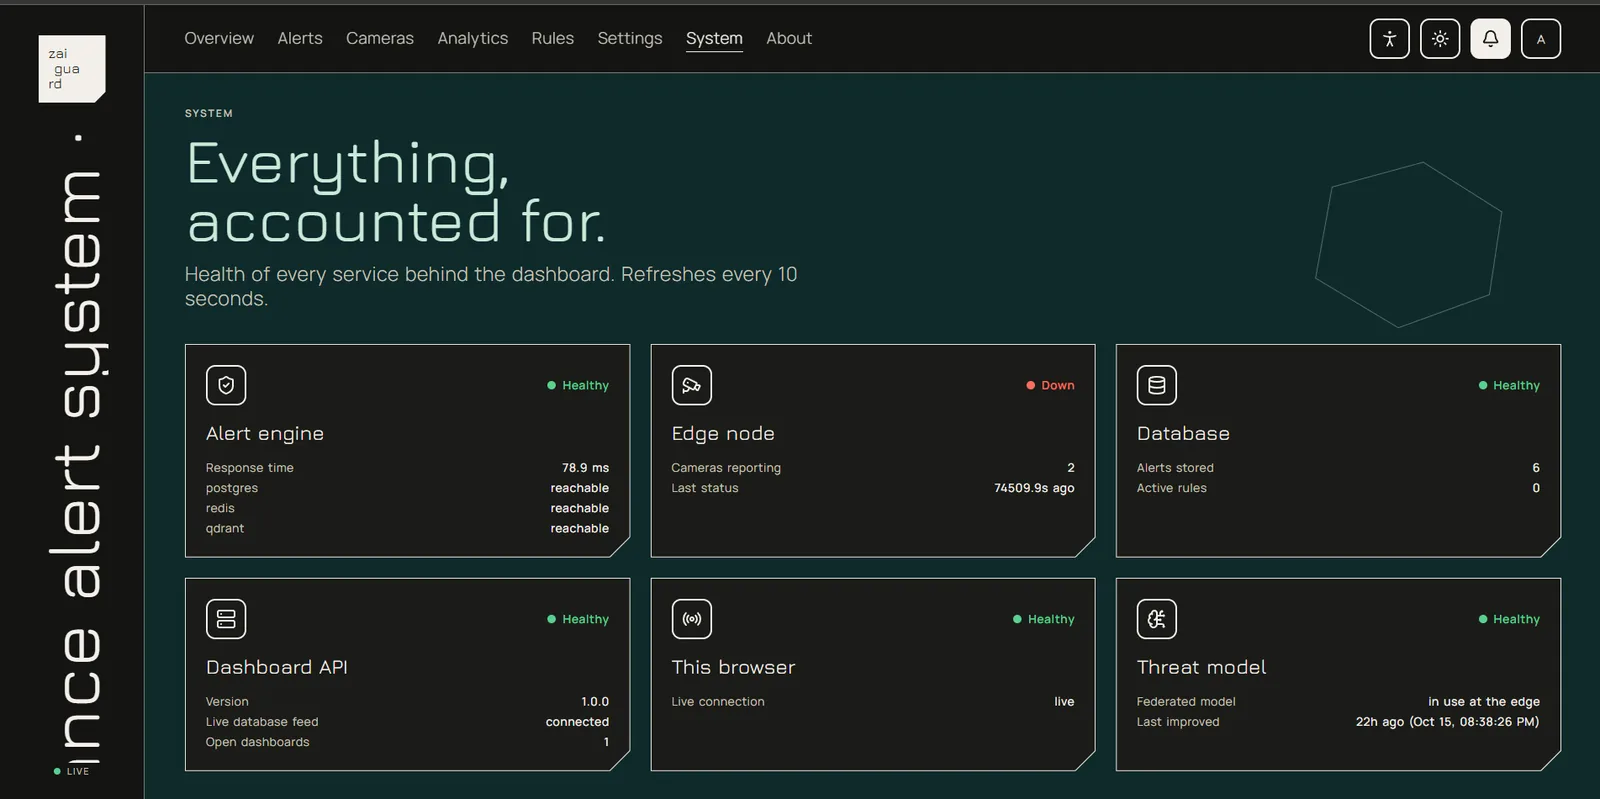Screen dimensions: 1600x799
Task: Click the Edge node camera icon
Action: [692, 385]
